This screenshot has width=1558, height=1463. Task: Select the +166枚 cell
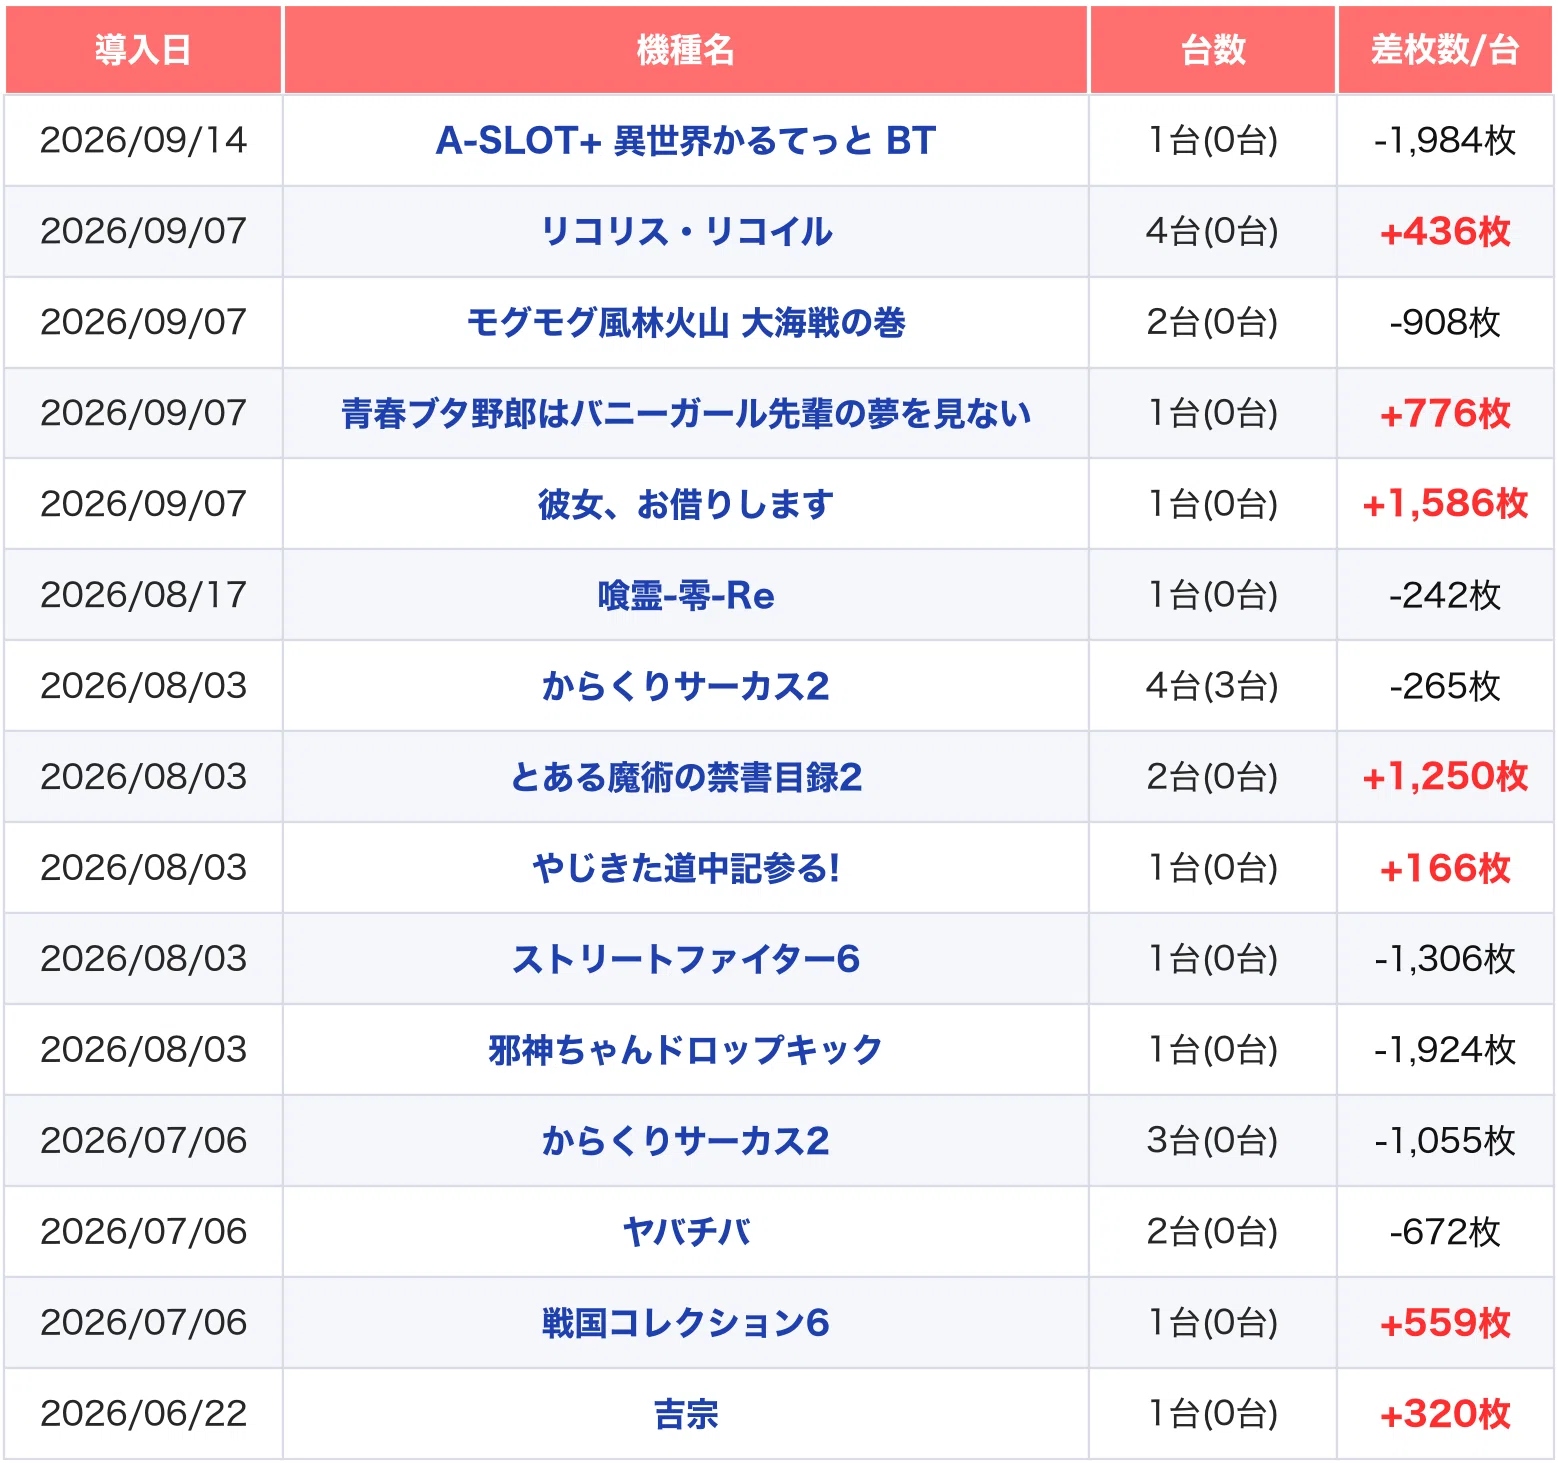point(1445,869)
